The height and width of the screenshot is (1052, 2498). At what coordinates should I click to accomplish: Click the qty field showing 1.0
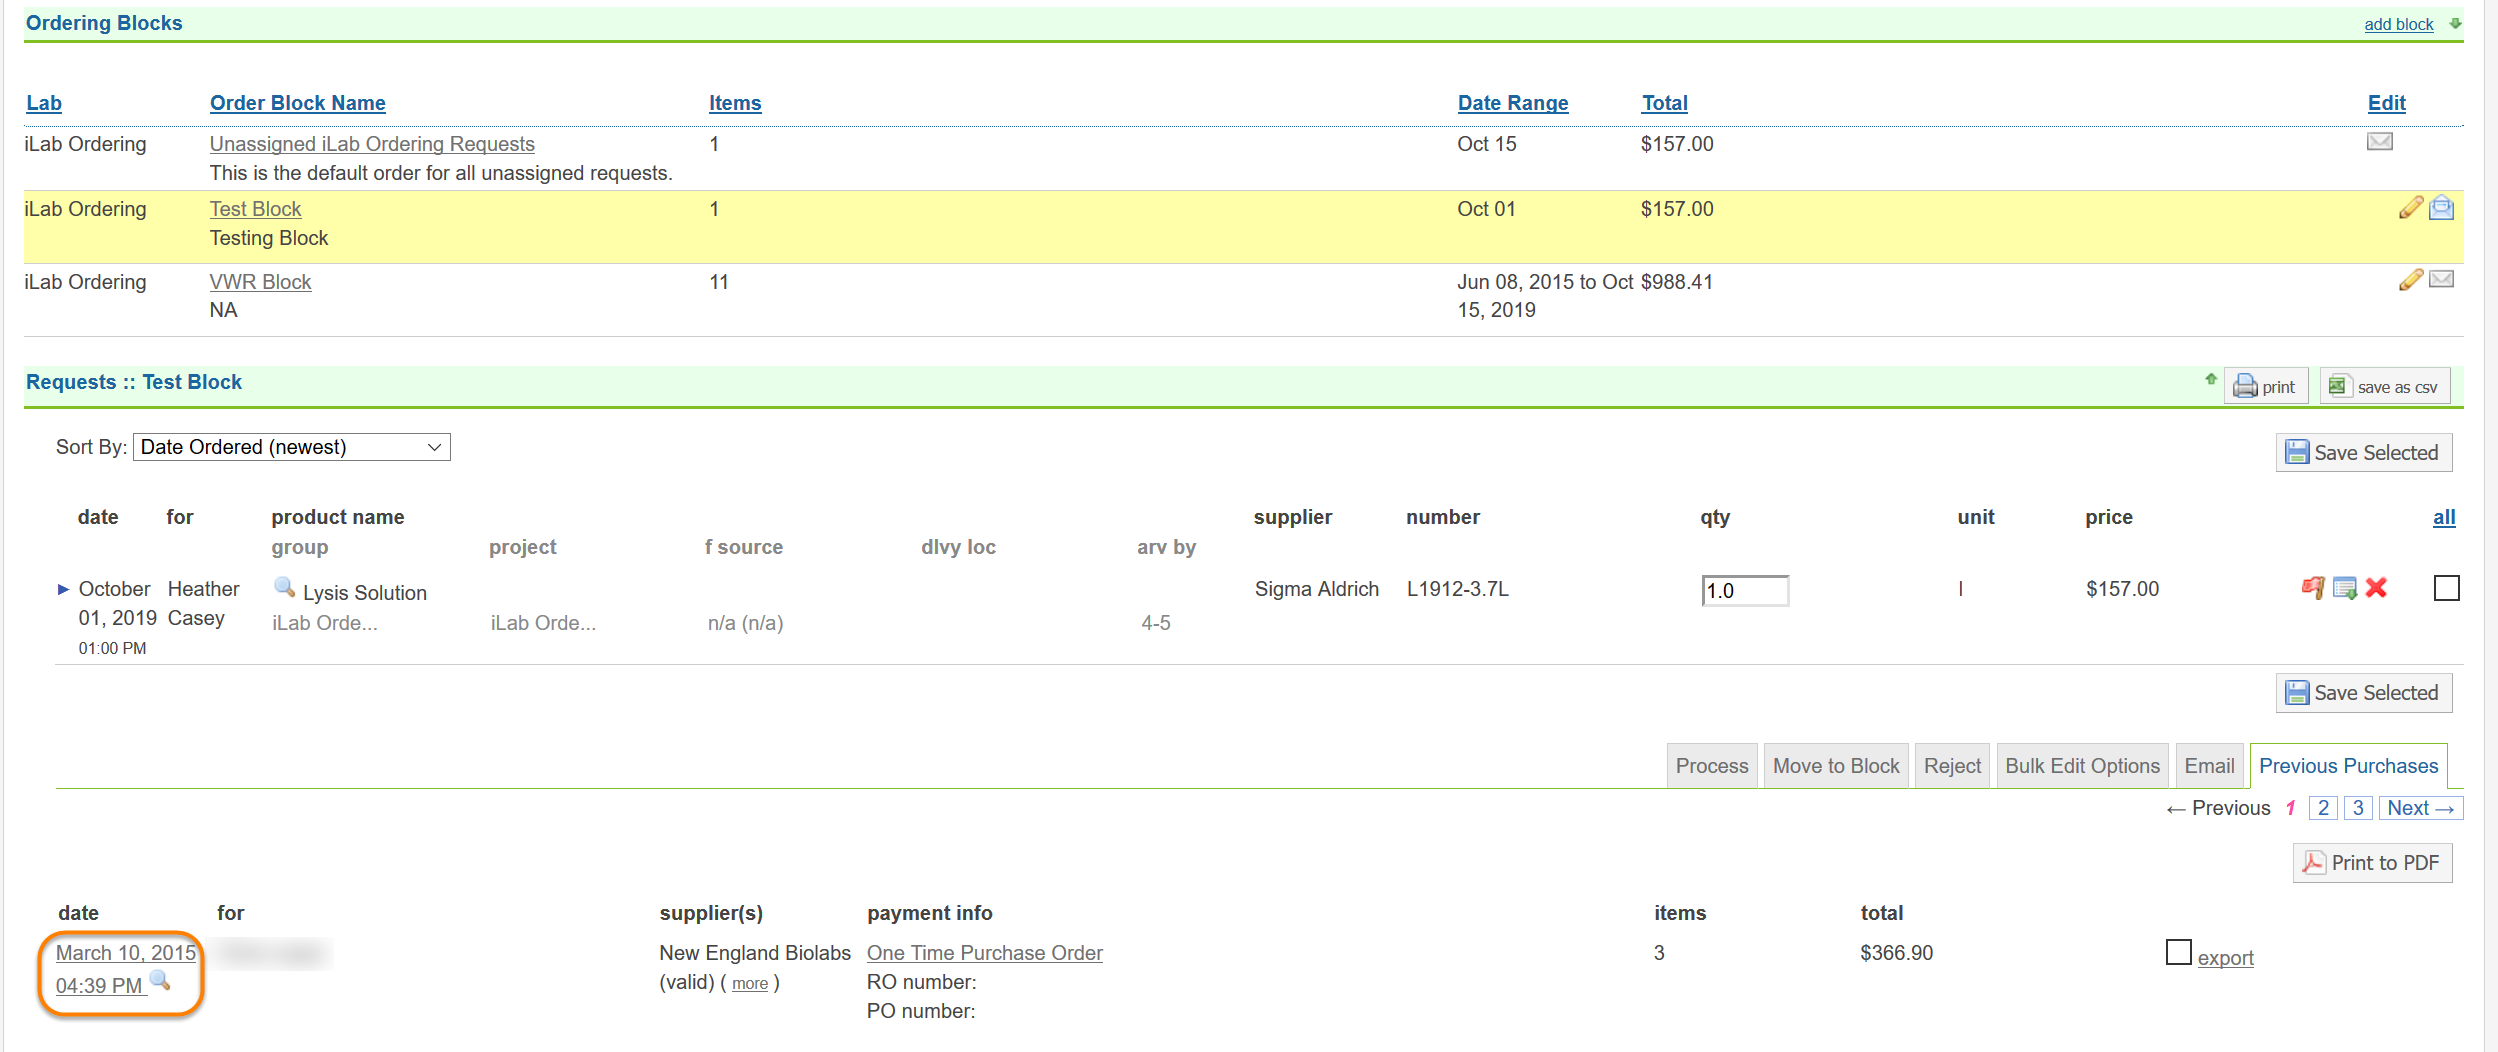click(x=1744, y=590)
